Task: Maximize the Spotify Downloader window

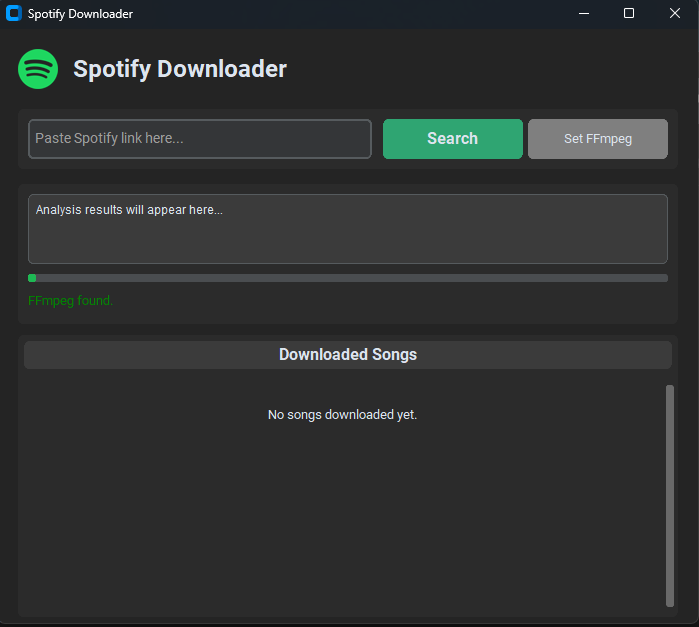Action: tap(629, 13)
